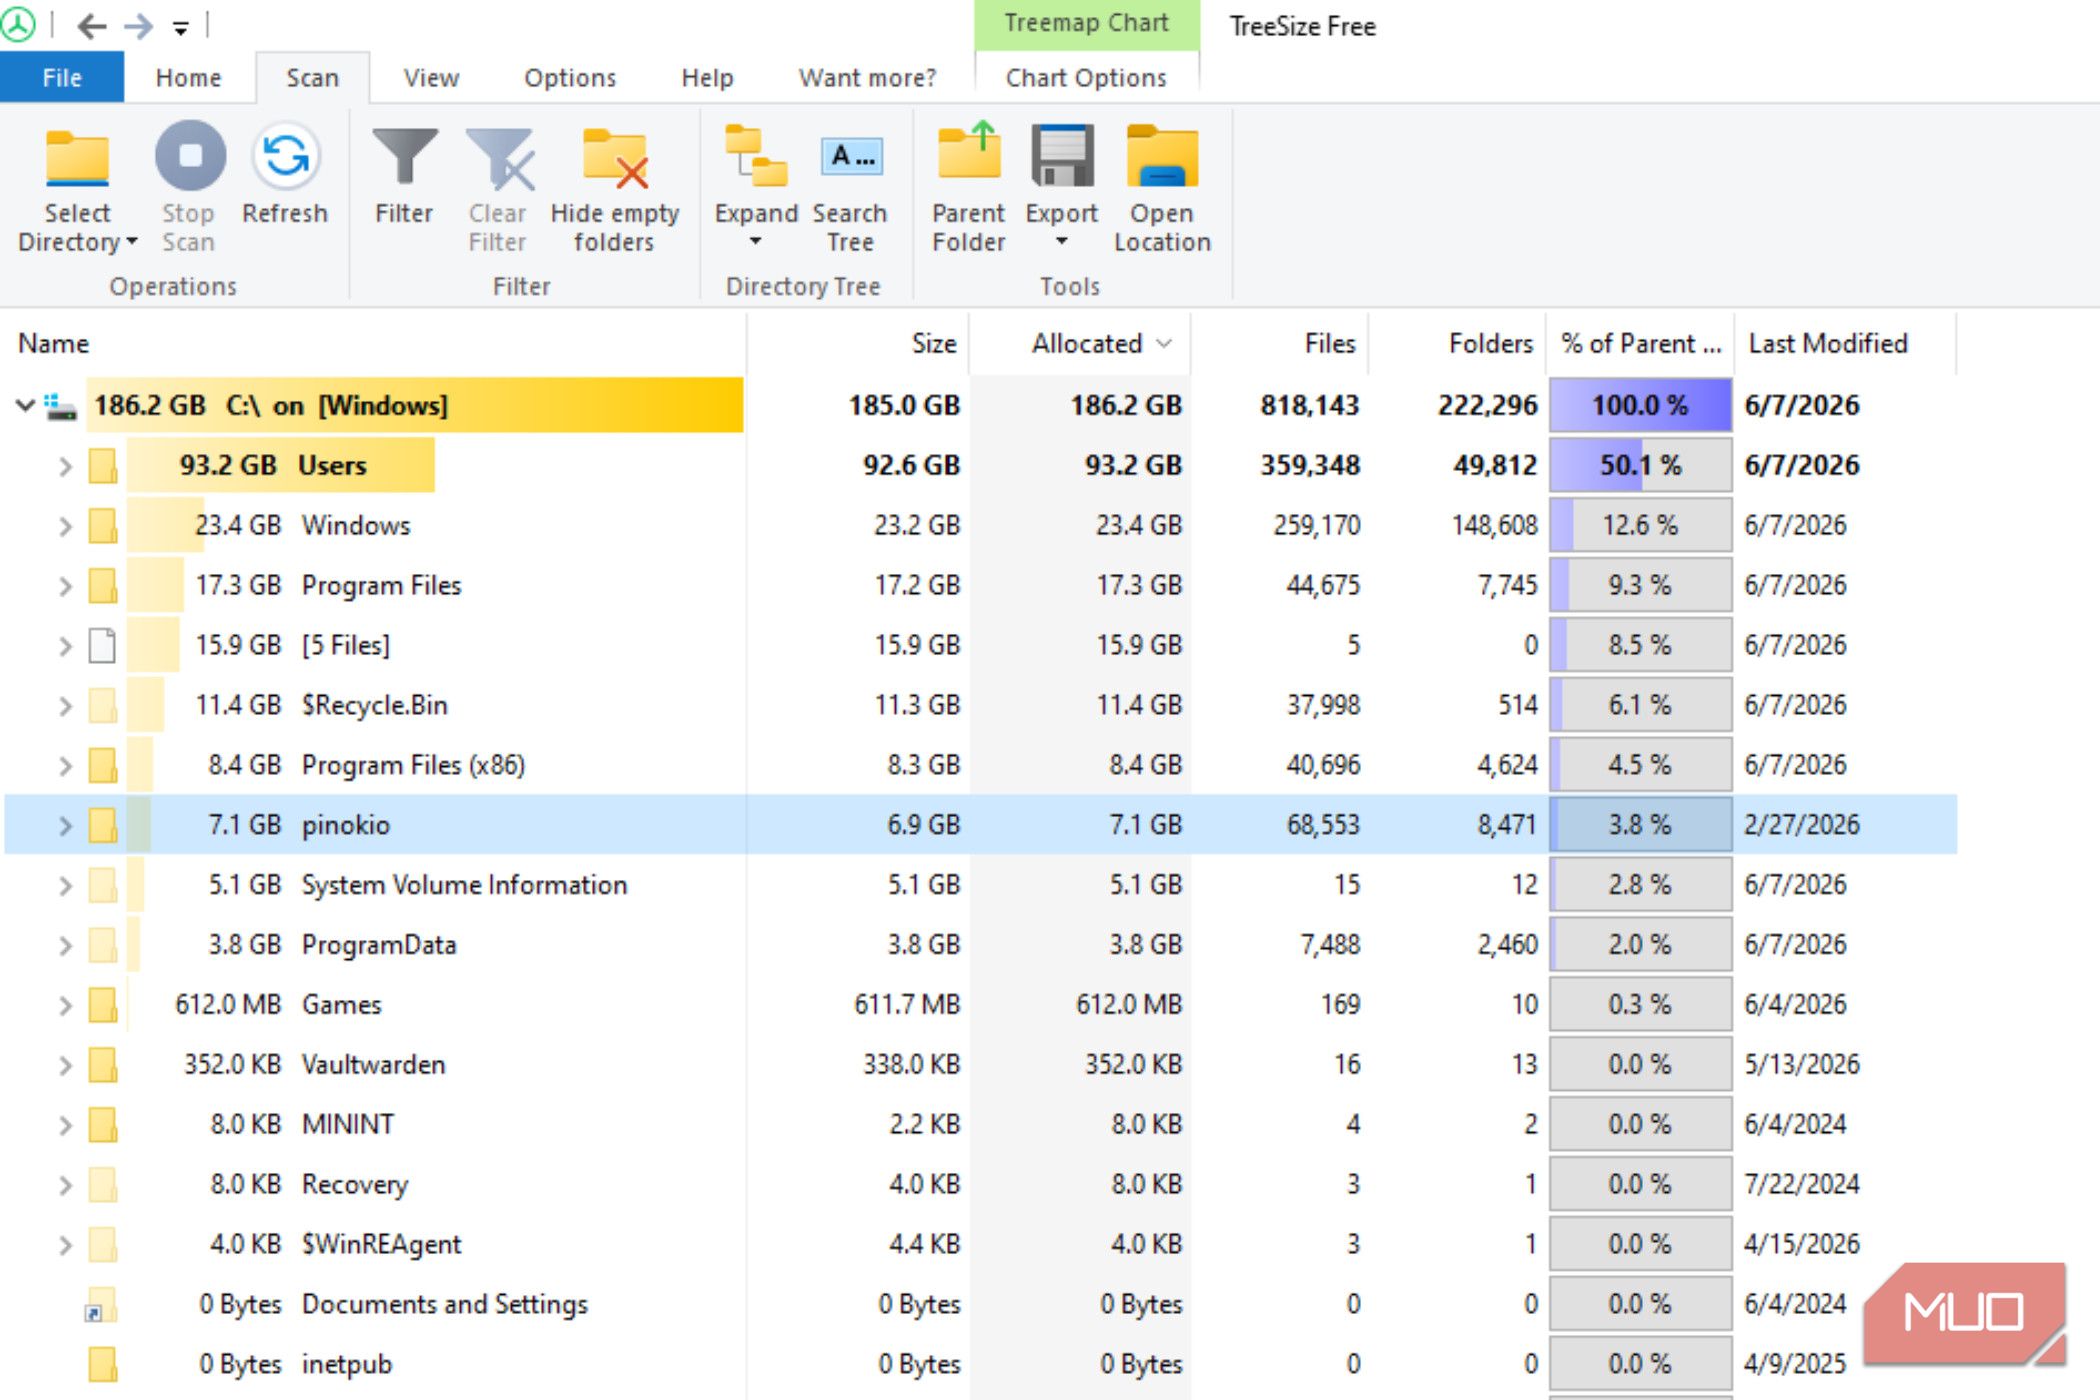Click the 2/27/2026 modified date

1802,825
